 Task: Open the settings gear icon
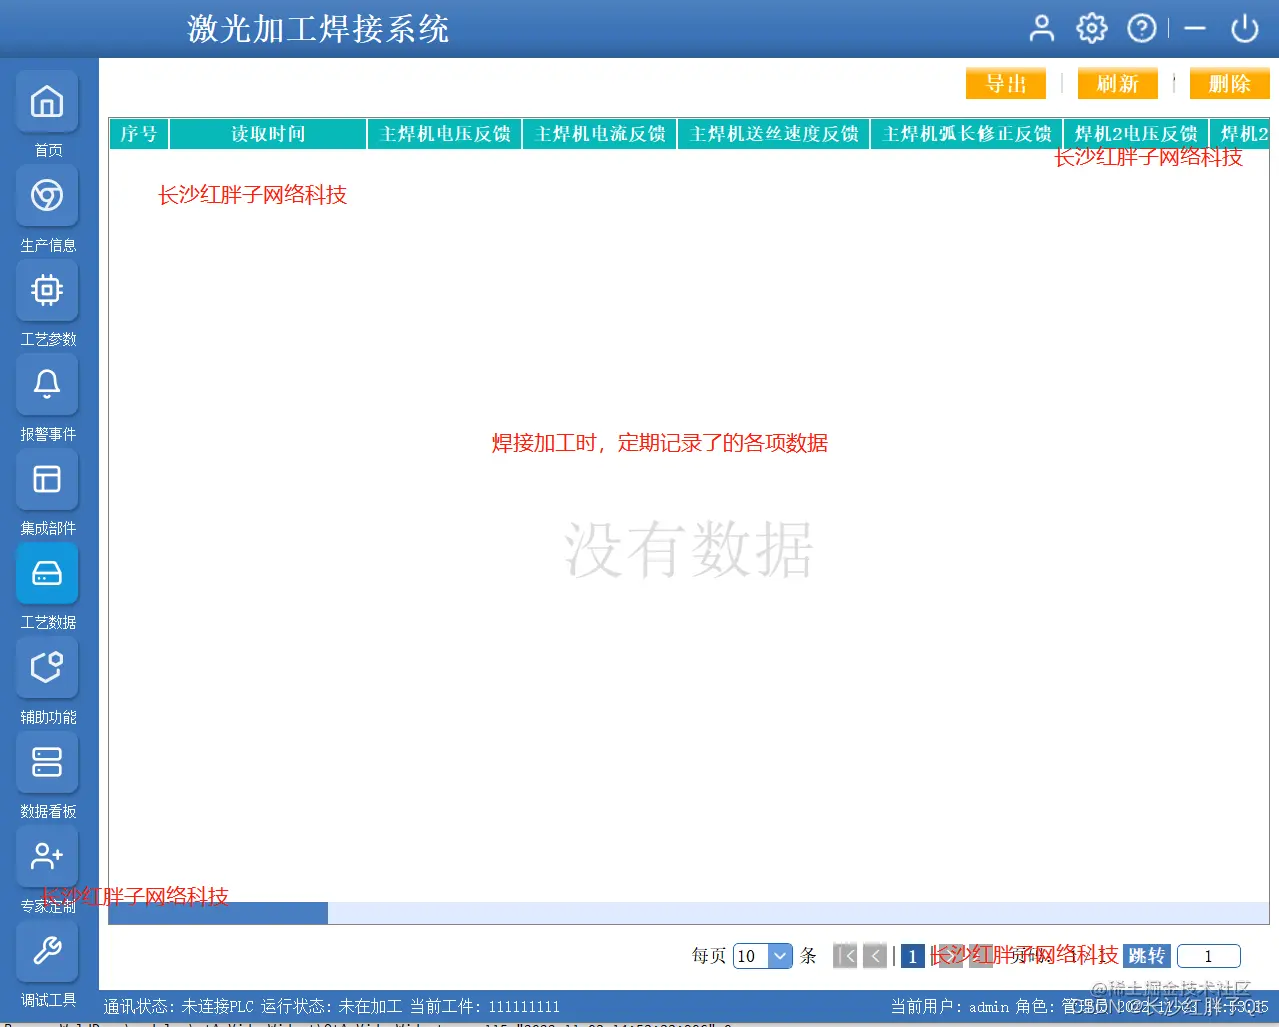[x=1091, y=28]
